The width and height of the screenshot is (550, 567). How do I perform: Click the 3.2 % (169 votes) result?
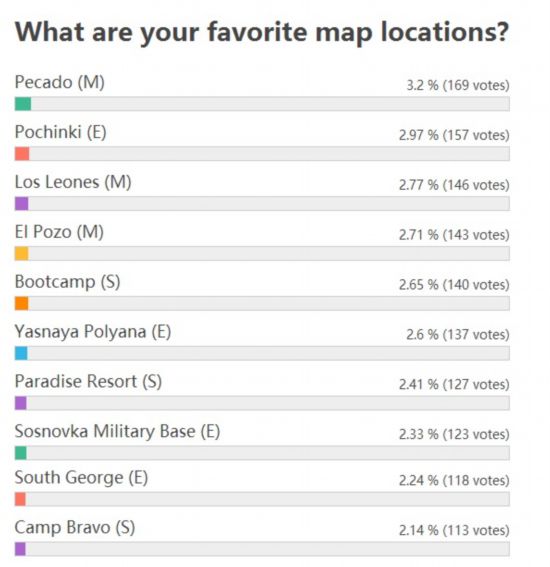458,86
